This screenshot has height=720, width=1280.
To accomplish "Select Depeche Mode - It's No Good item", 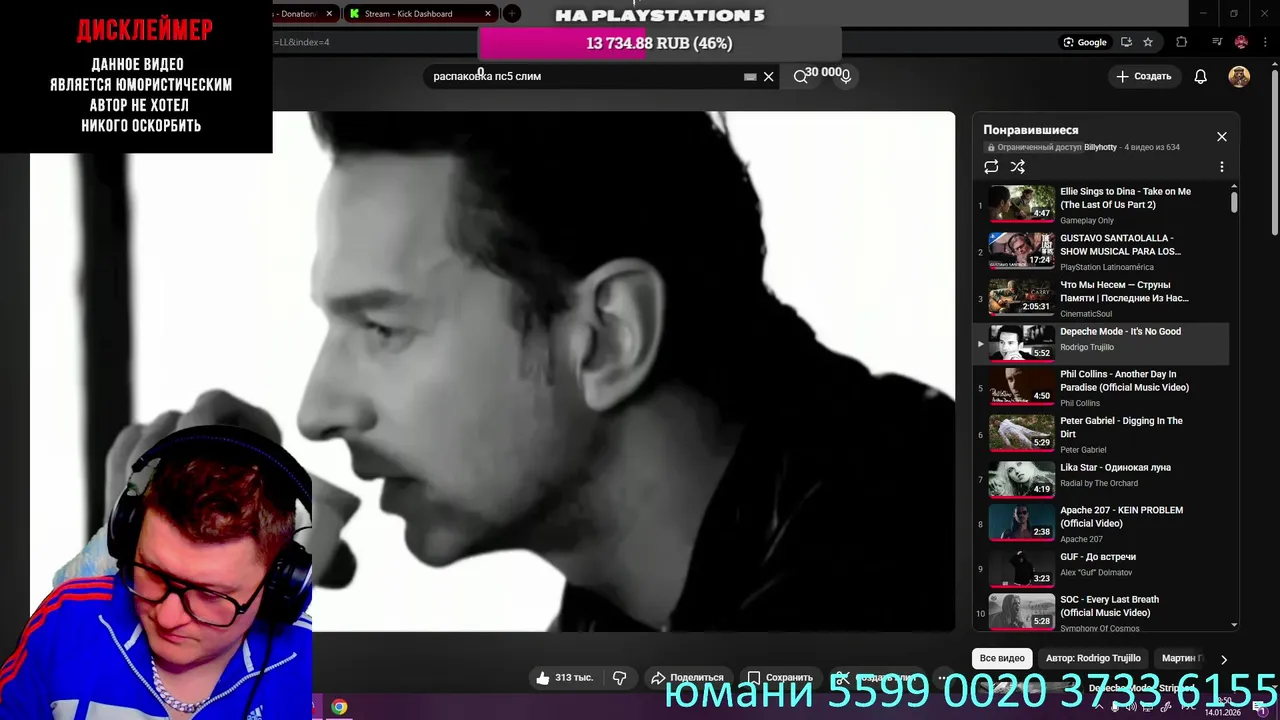I will point(1101,344).
